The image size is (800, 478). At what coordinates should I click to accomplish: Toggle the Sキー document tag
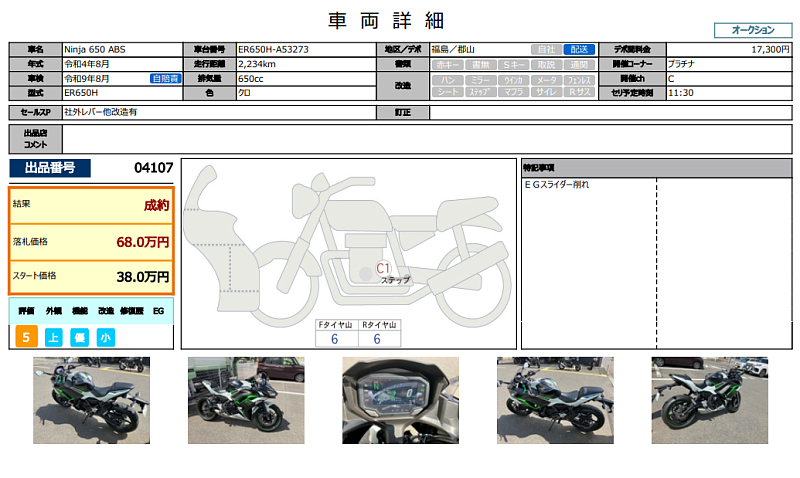coord(513,65)
